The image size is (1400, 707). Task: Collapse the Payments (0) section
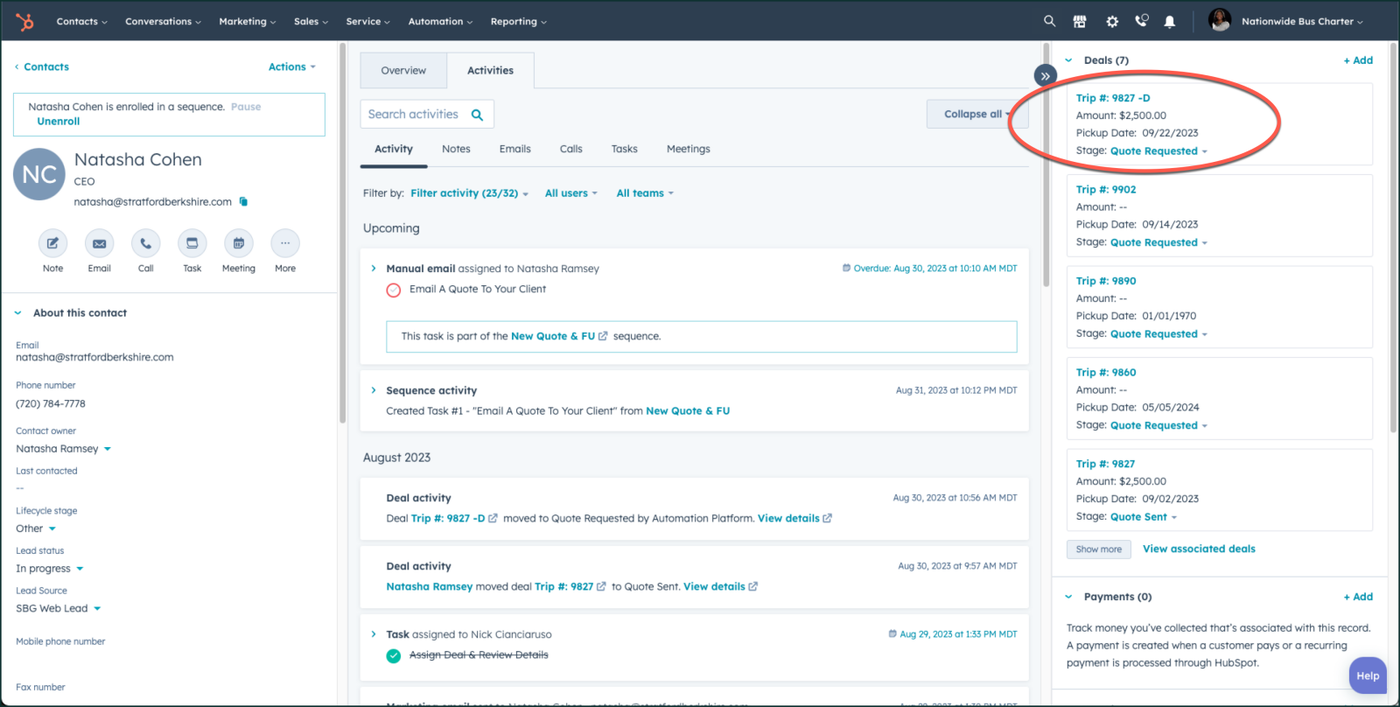[1069, 597]
